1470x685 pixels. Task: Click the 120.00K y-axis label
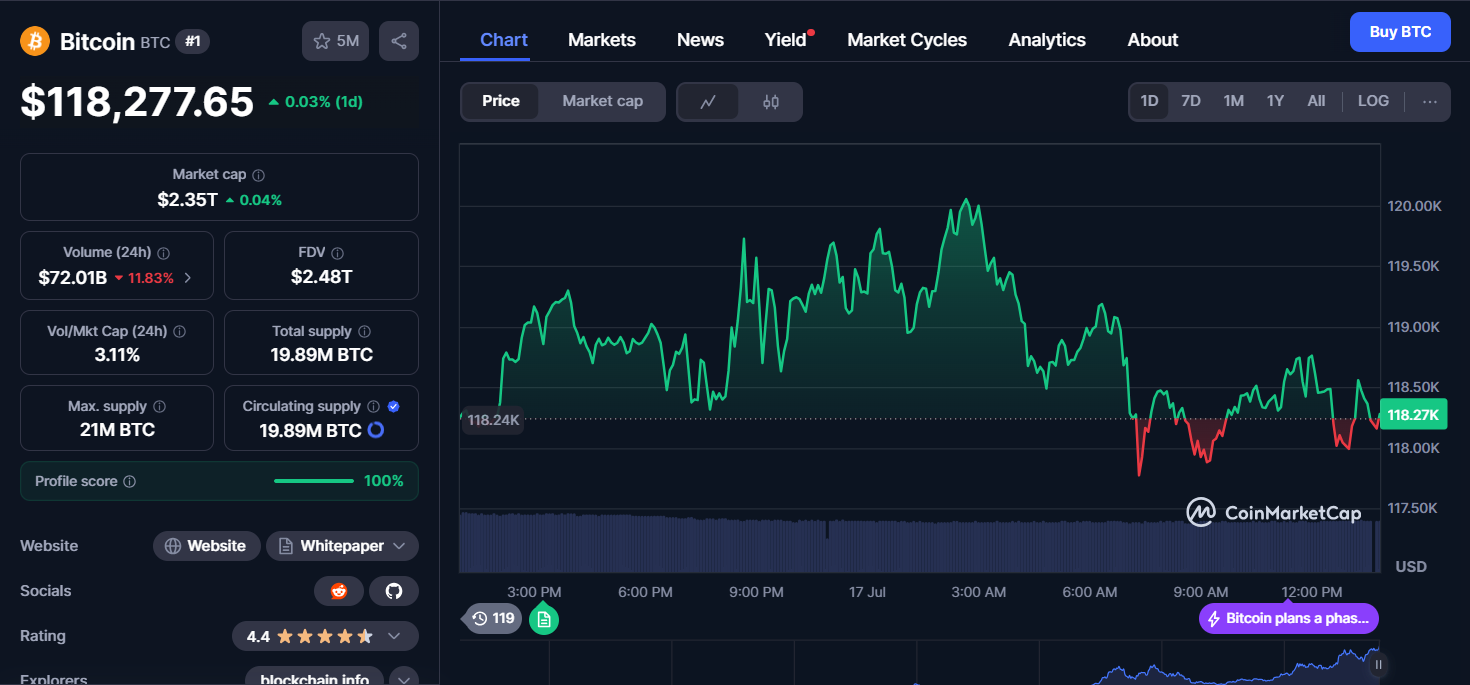(x=1414, y=206)
